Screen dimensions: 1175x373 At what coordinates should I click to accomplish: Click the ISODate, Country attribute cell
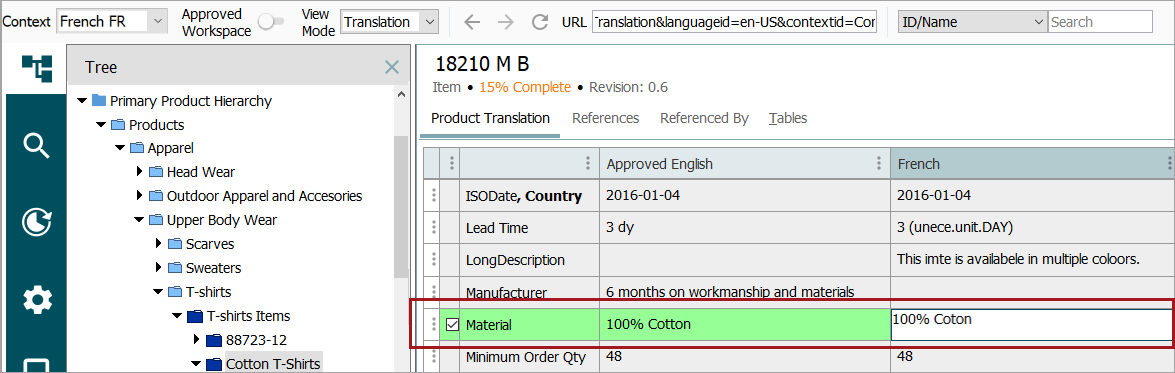[x=529, y=195]
